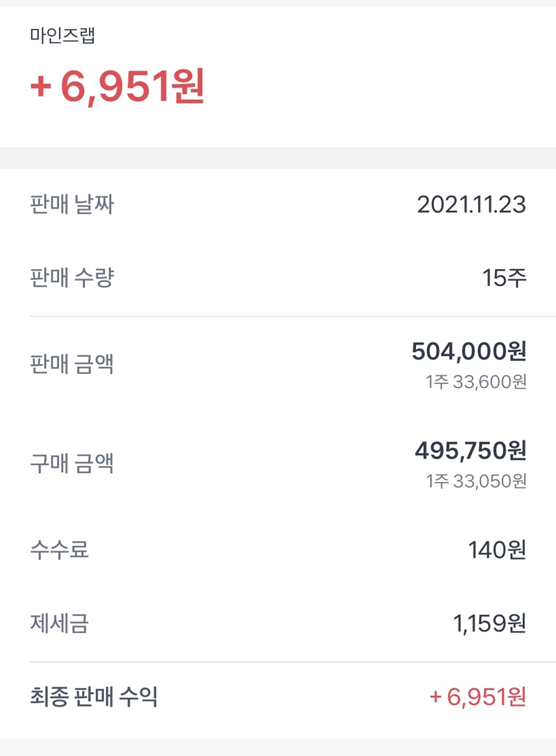Click the 504,000원 sale amount
Screen dimensions: 556x756
click(469, 351)
